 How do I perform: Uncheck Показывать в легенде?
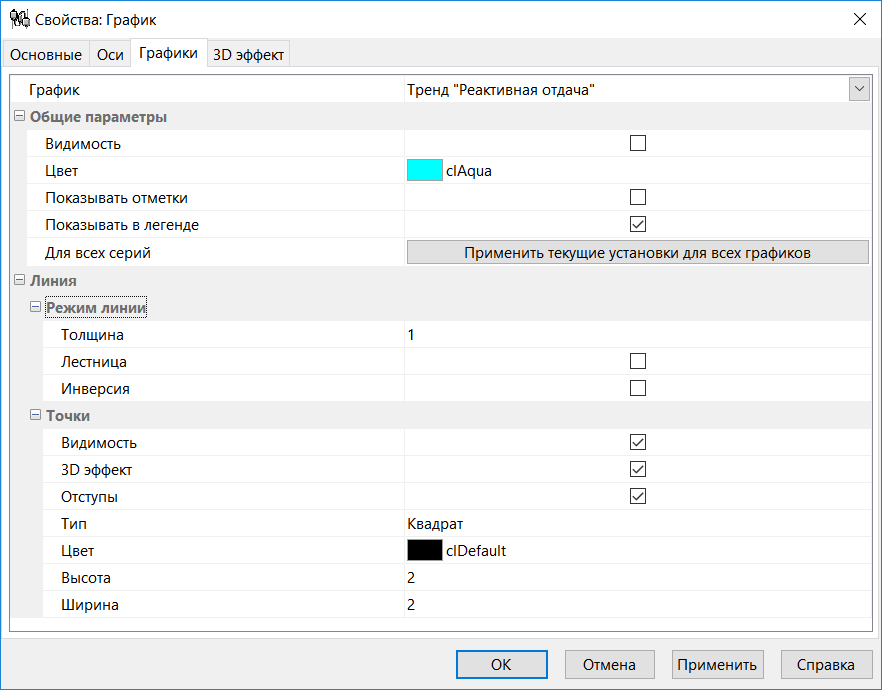(x=637, y=224)
